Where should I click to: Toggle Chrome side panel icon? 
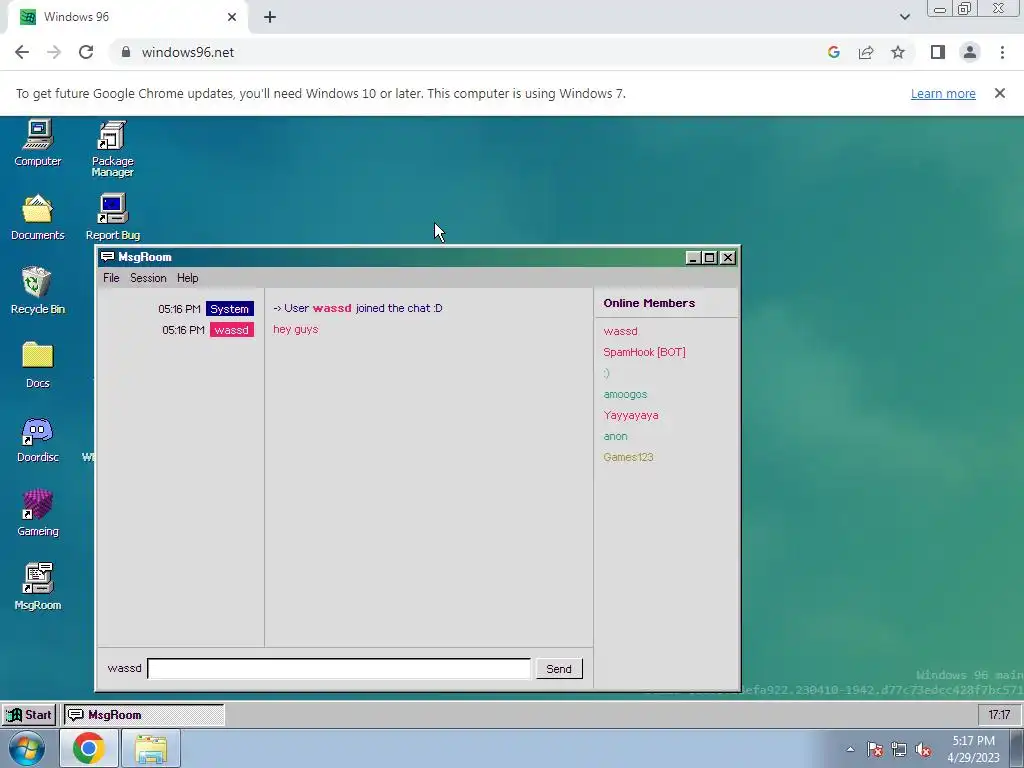(x=938, y=52)
